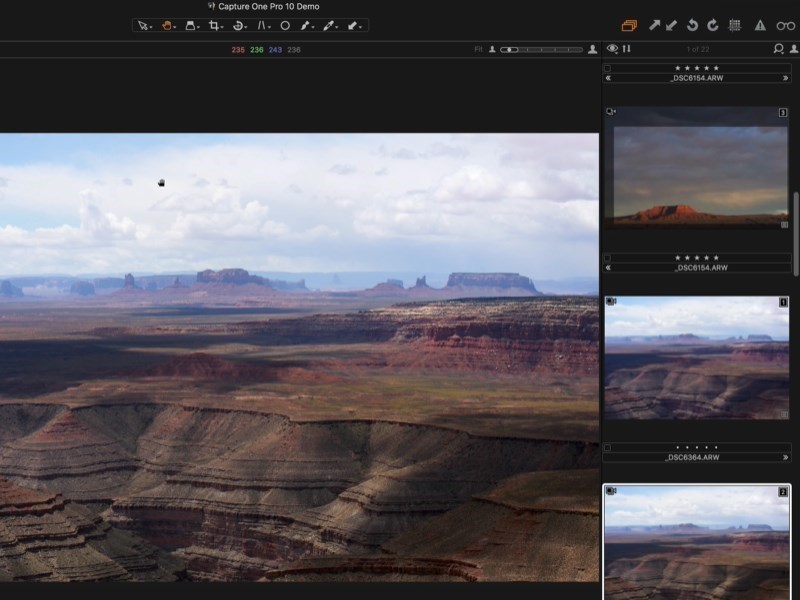Open the browser search magnifier
Screen dimensions: 800x600
click(x=778, y=48)
